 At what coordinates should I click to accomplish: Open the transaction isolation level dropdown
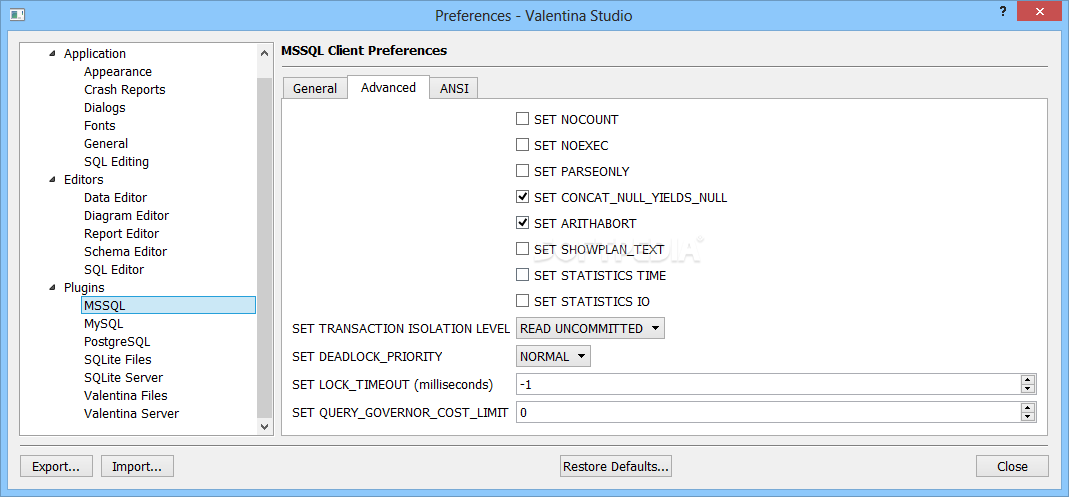click(590, 329)
